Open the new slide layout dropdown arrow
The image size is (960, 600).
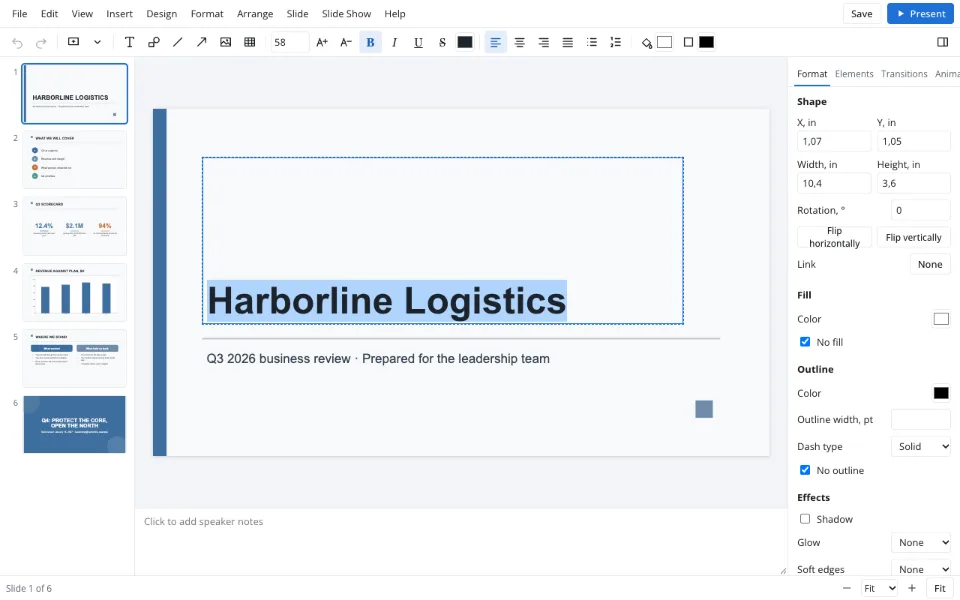[x=97, y=42]
